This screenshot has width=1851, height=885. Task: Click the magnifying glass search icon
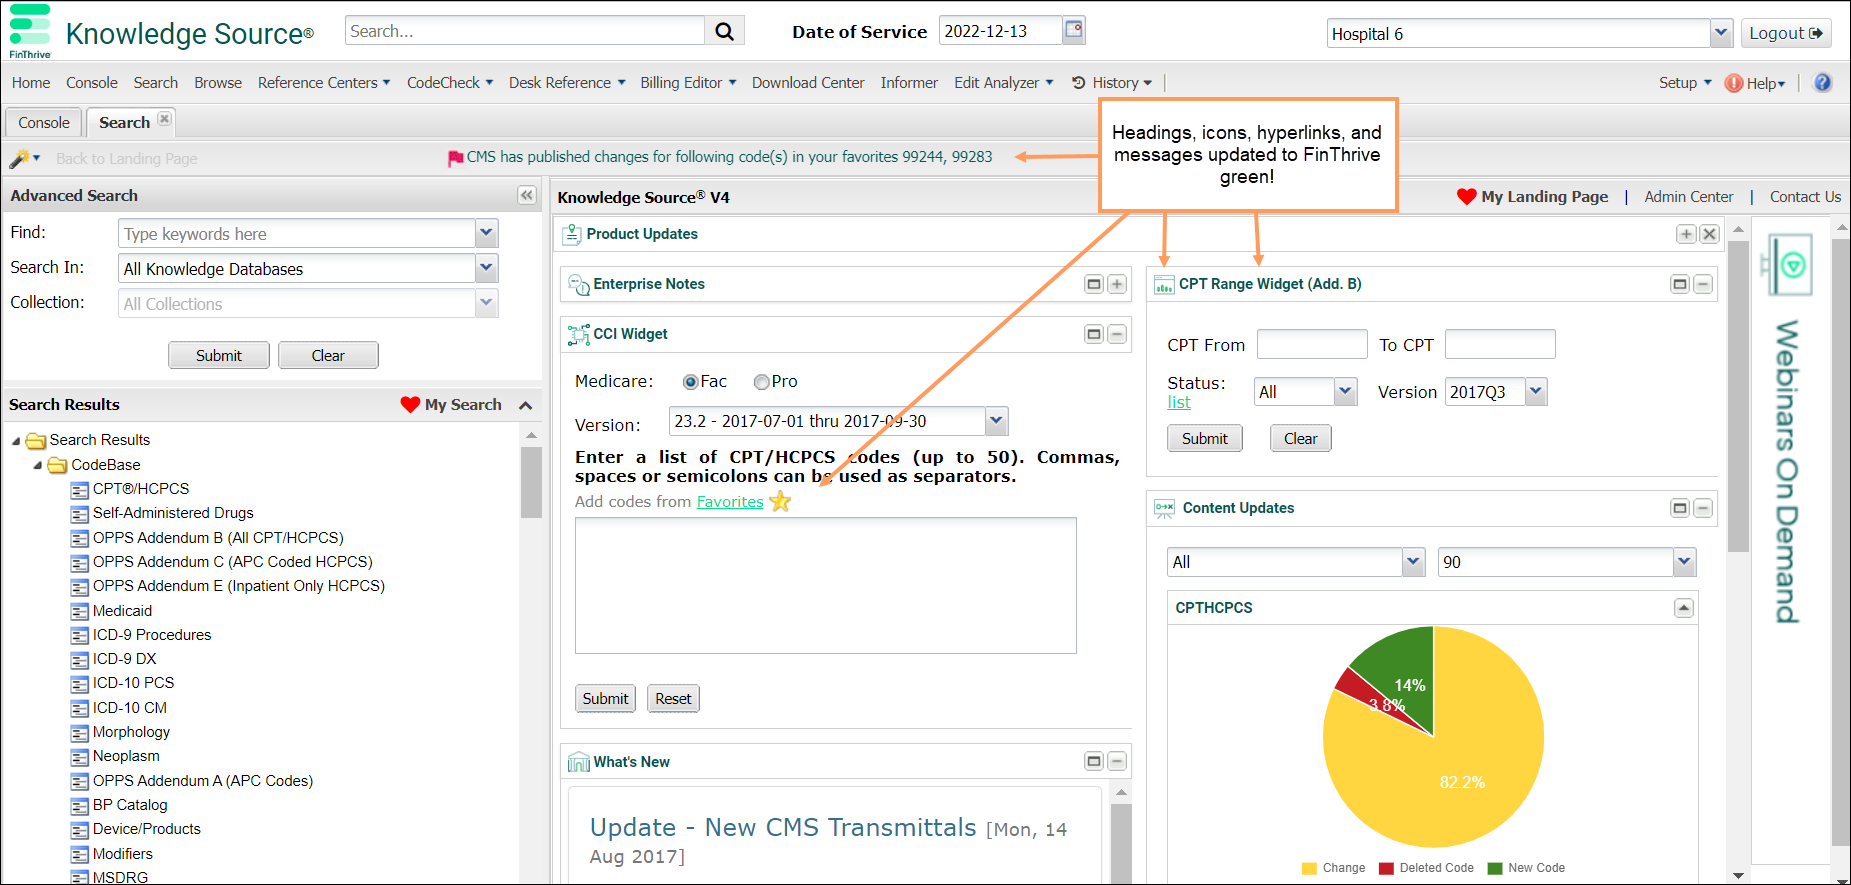click(x=724, y=32)
